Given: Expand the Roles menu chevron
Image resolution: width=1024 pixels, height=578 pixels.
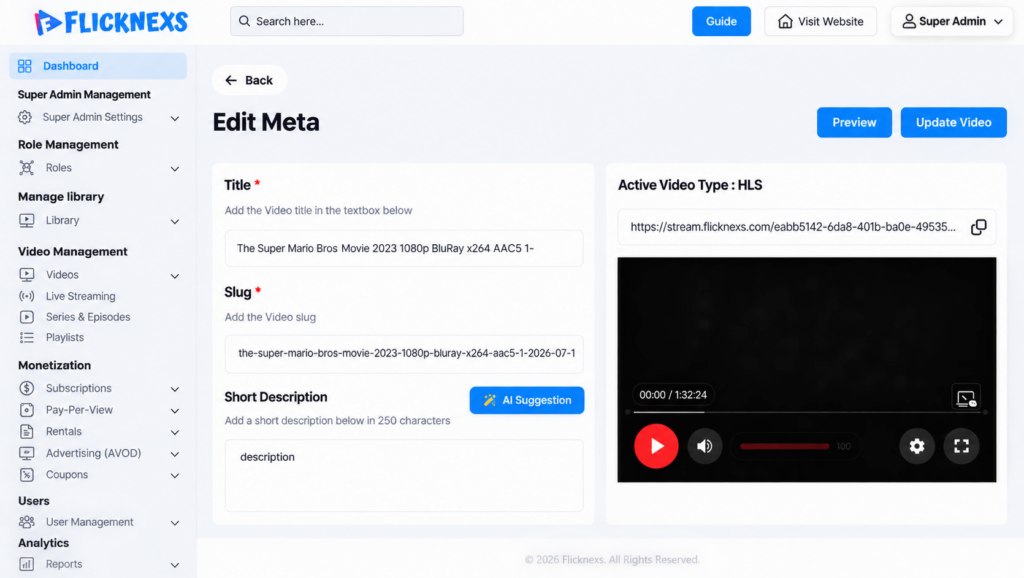Looking at the screenshot, I should (x=175, y=169).
